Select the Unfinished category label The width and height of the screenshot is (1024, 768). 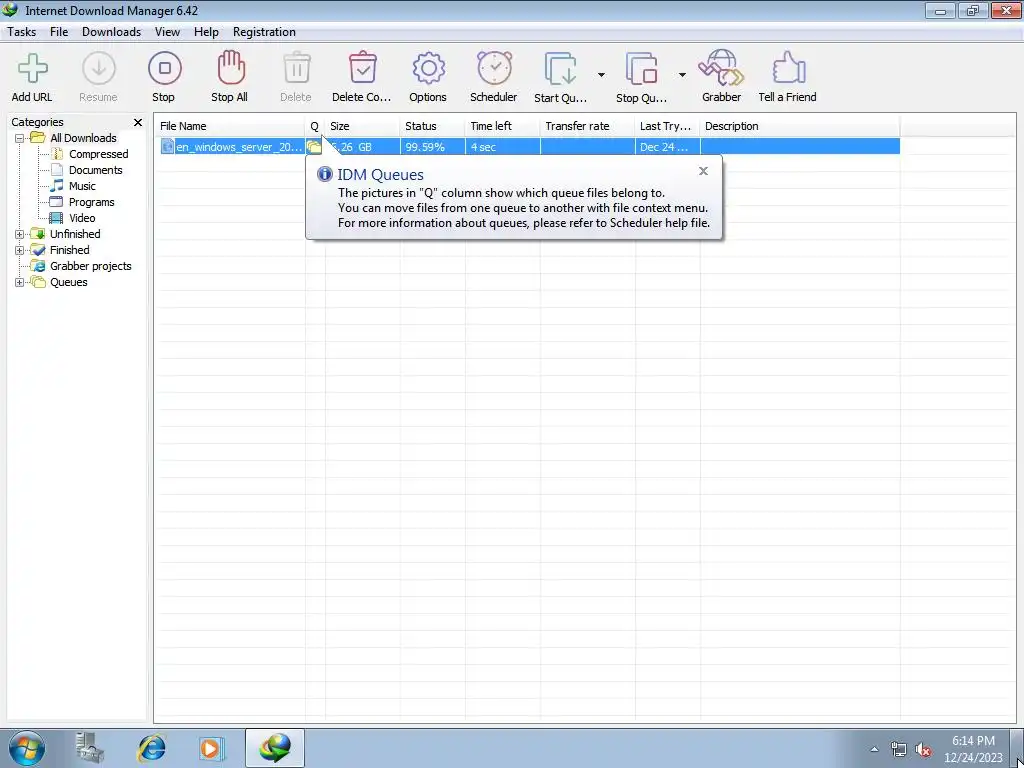(75, 234)
